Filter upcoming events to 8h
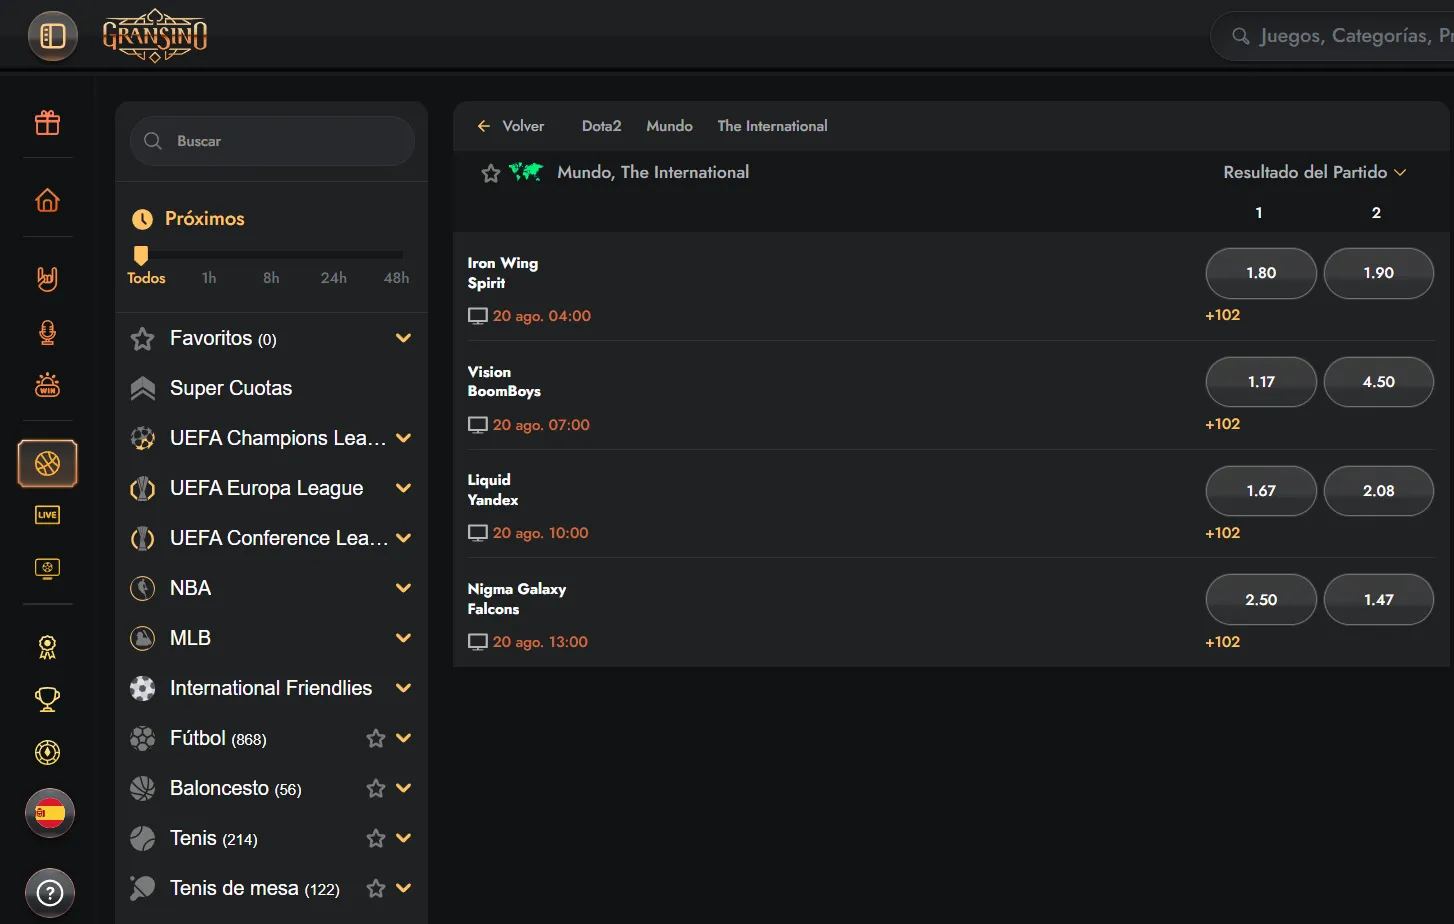The width and height of the screenshot is (1454, 924). coord(271,278)
